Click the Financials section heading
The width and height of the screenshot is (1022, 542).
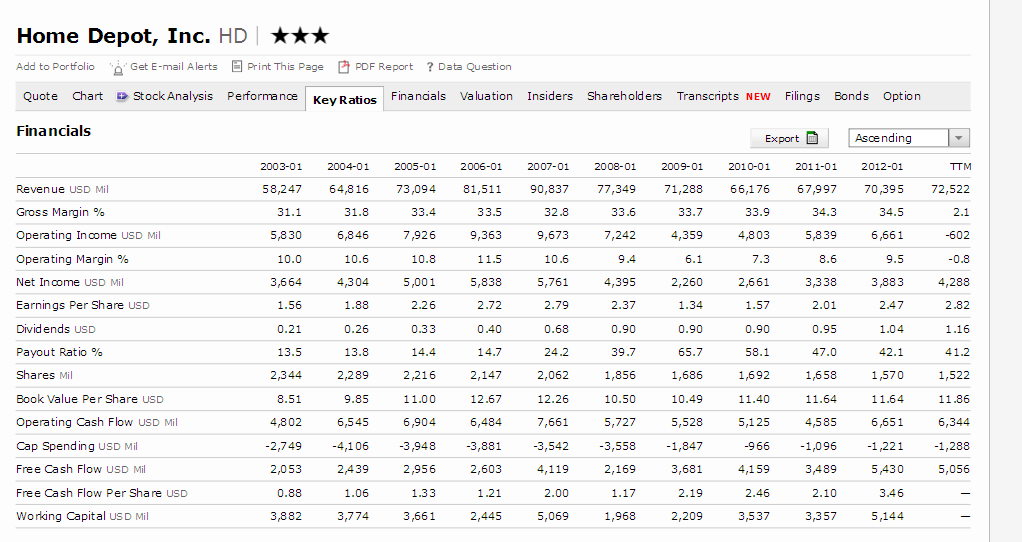53,131
